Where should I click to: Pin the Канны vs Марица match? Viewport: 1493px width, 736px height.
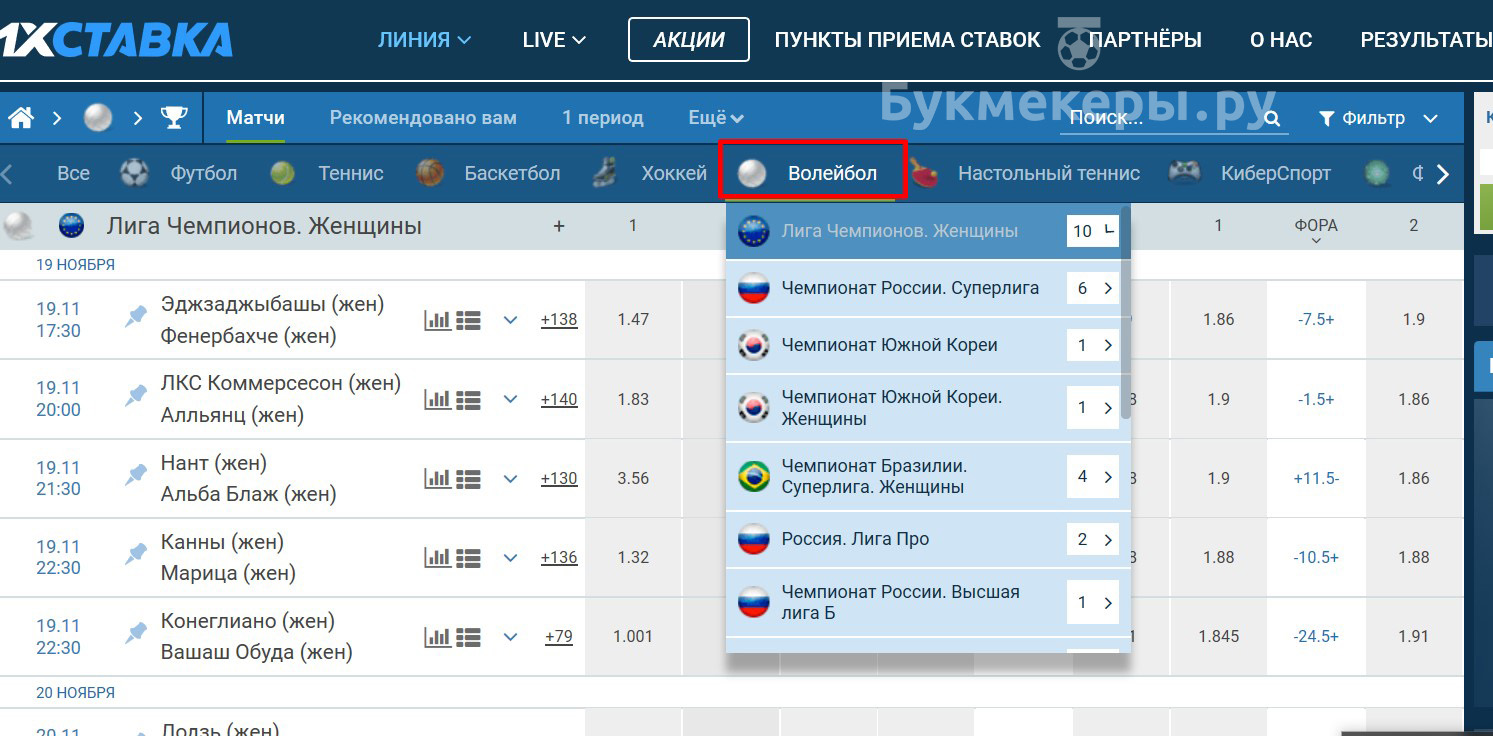point(136,555)
